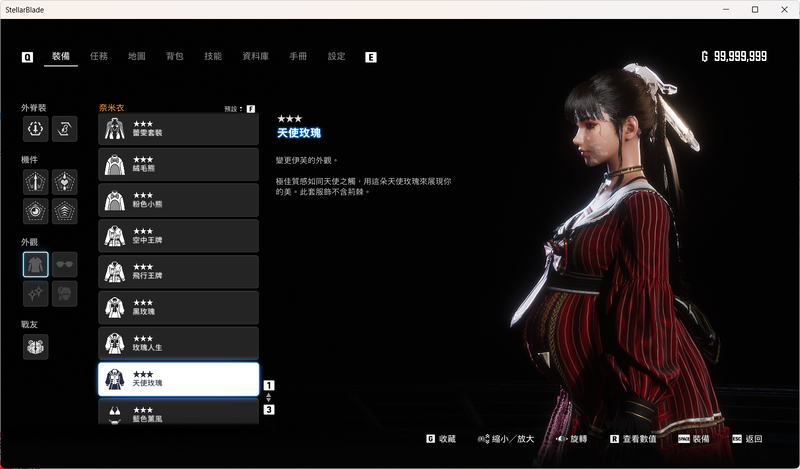800x469 pixels.
Task: Switch to the 技能 tab
Action: point(213,56)
